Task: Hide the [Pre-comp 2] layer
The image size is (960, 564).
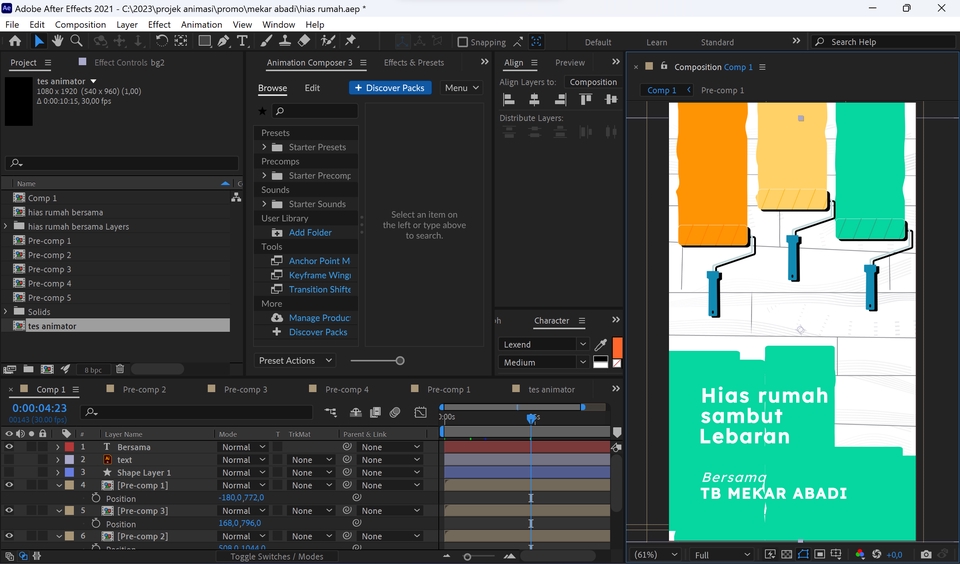Action: pyautogui.click(x=9, y=536)
